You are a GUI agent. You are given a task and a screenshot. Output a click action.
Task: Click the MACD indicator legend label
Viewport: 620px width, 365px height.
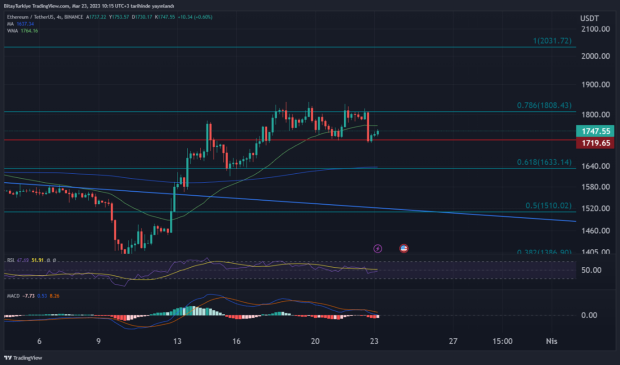(x=13, y=296)
